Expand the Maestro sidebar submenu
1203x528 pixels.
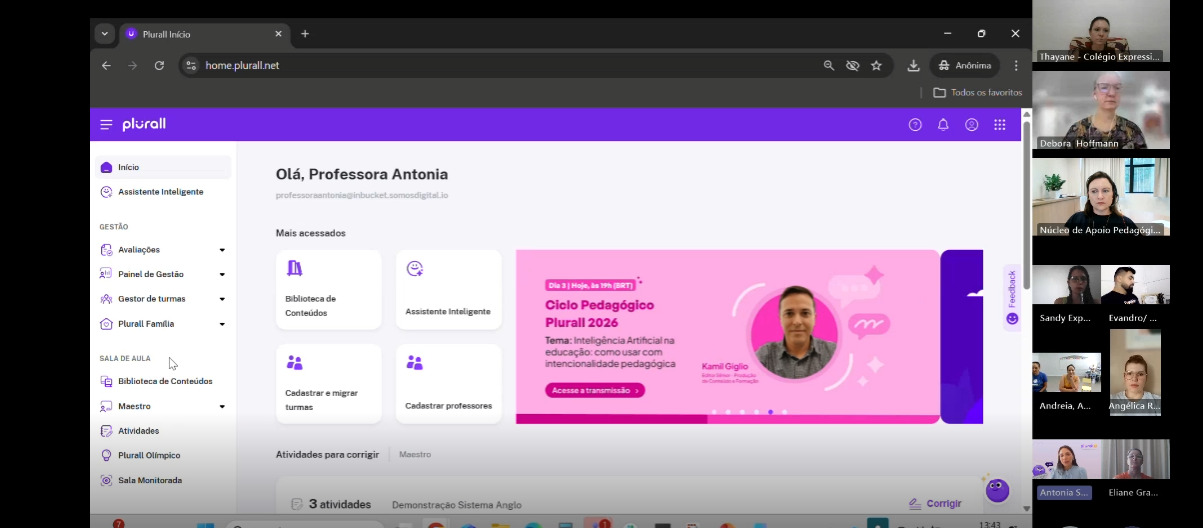(222, 407)
